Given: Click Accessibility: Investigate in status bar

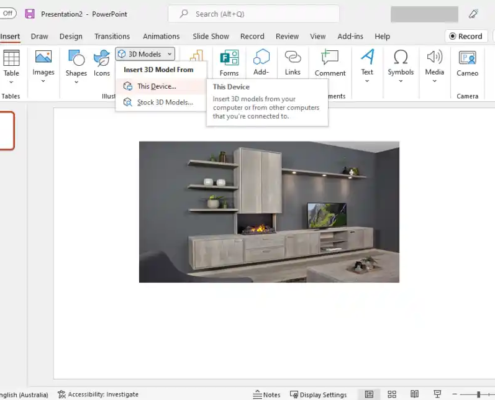Looking at the screenshot, I should [x=98, y=395].
